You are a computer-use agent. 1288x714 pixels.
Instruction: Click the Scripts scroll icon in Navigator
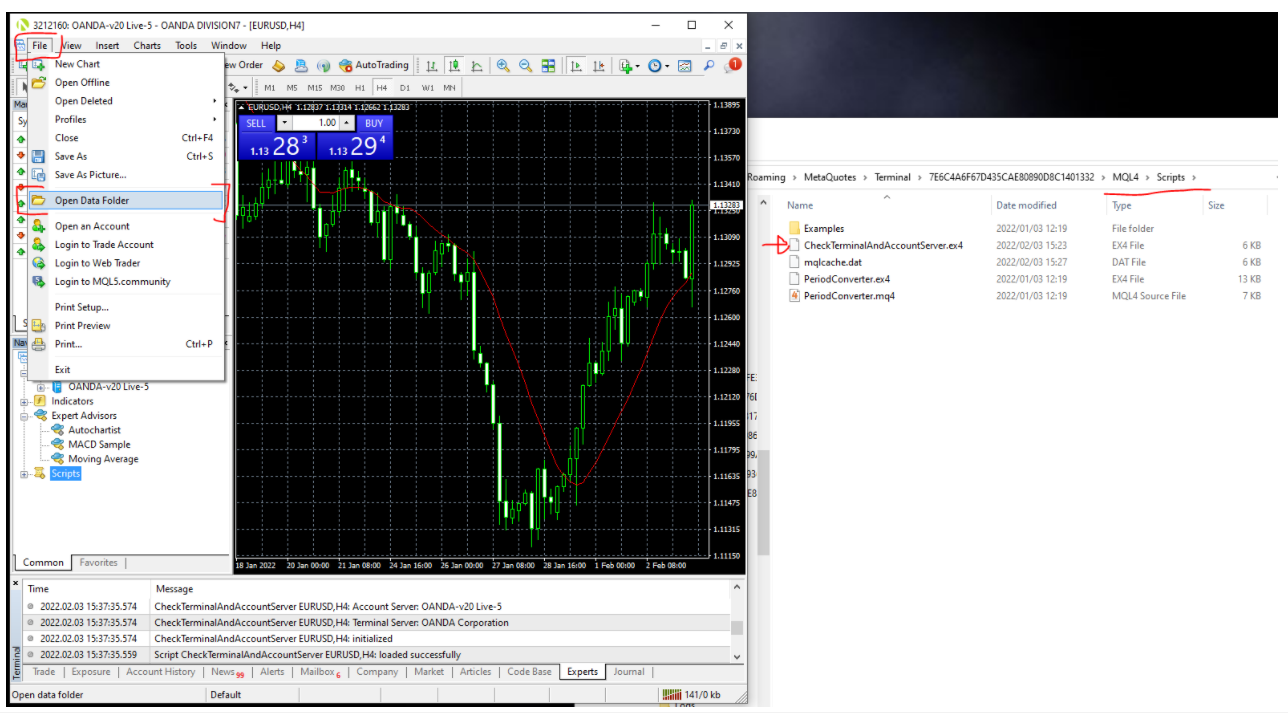tap(41, 474)
